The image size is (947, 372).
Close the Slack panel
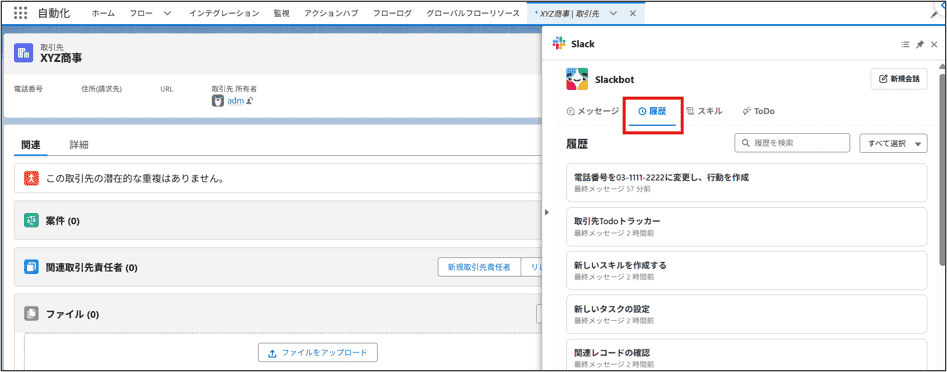[934, 44]
